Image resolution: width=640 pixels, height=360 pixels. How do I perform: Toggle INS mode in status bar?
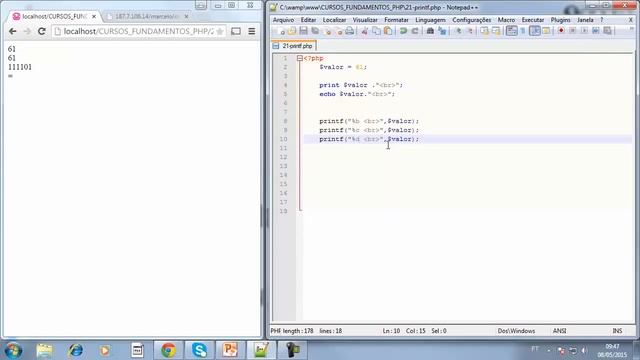pos(617,331)
